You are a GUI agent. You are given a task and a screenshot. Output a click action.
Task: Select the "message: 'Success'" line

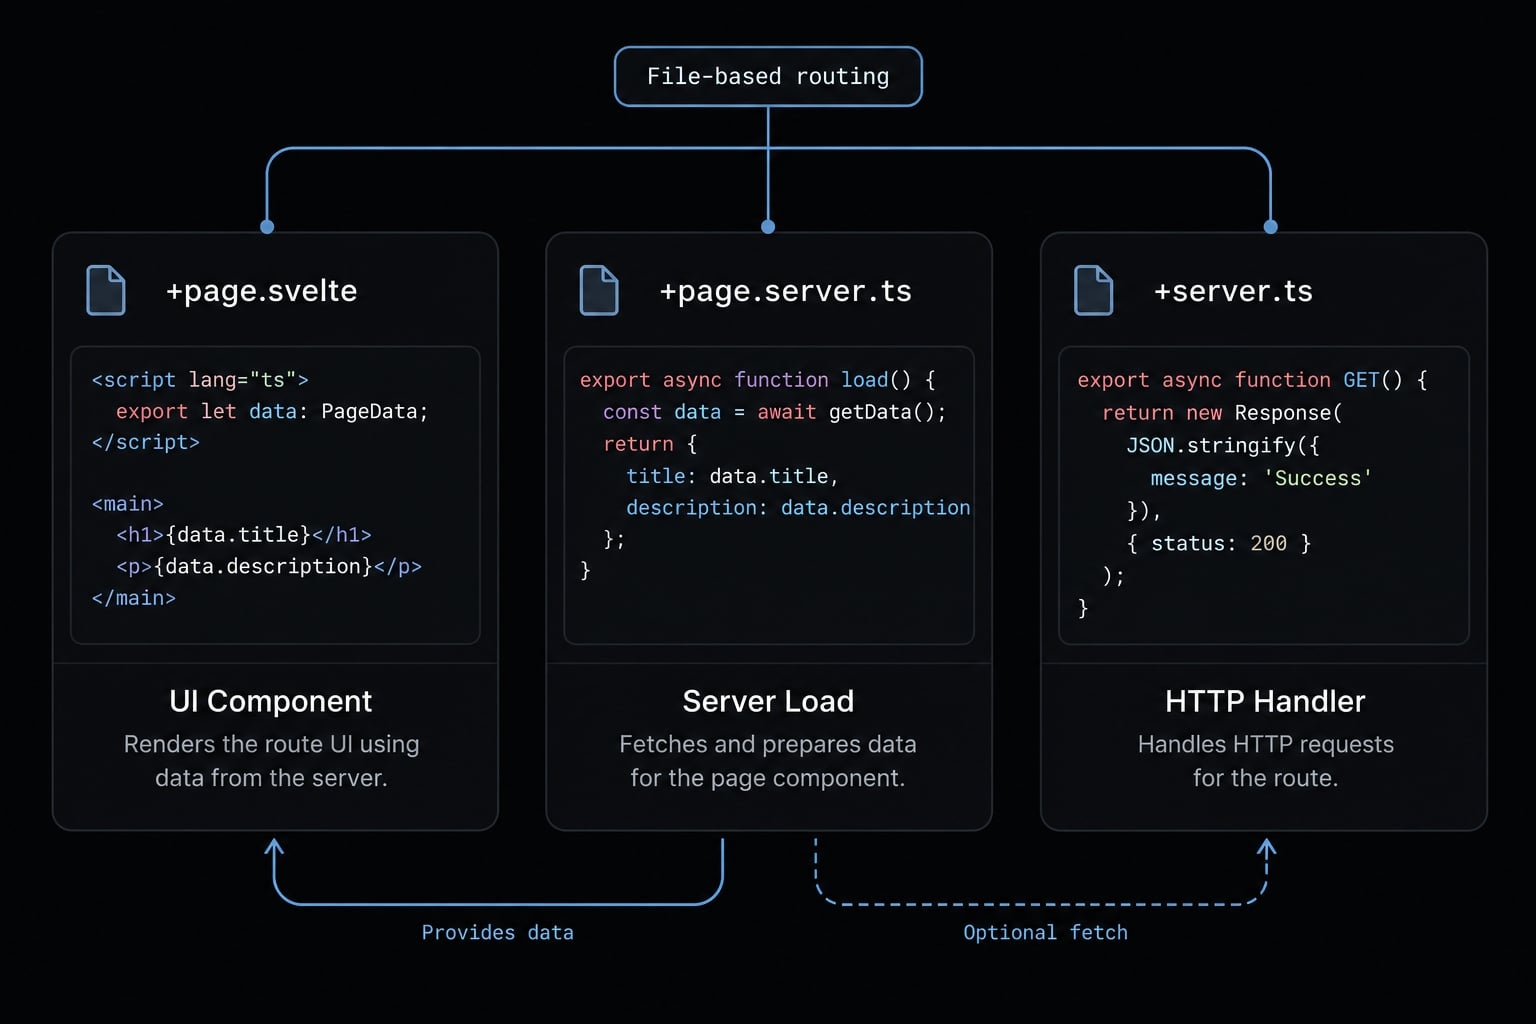click(x=1261, y=478)
